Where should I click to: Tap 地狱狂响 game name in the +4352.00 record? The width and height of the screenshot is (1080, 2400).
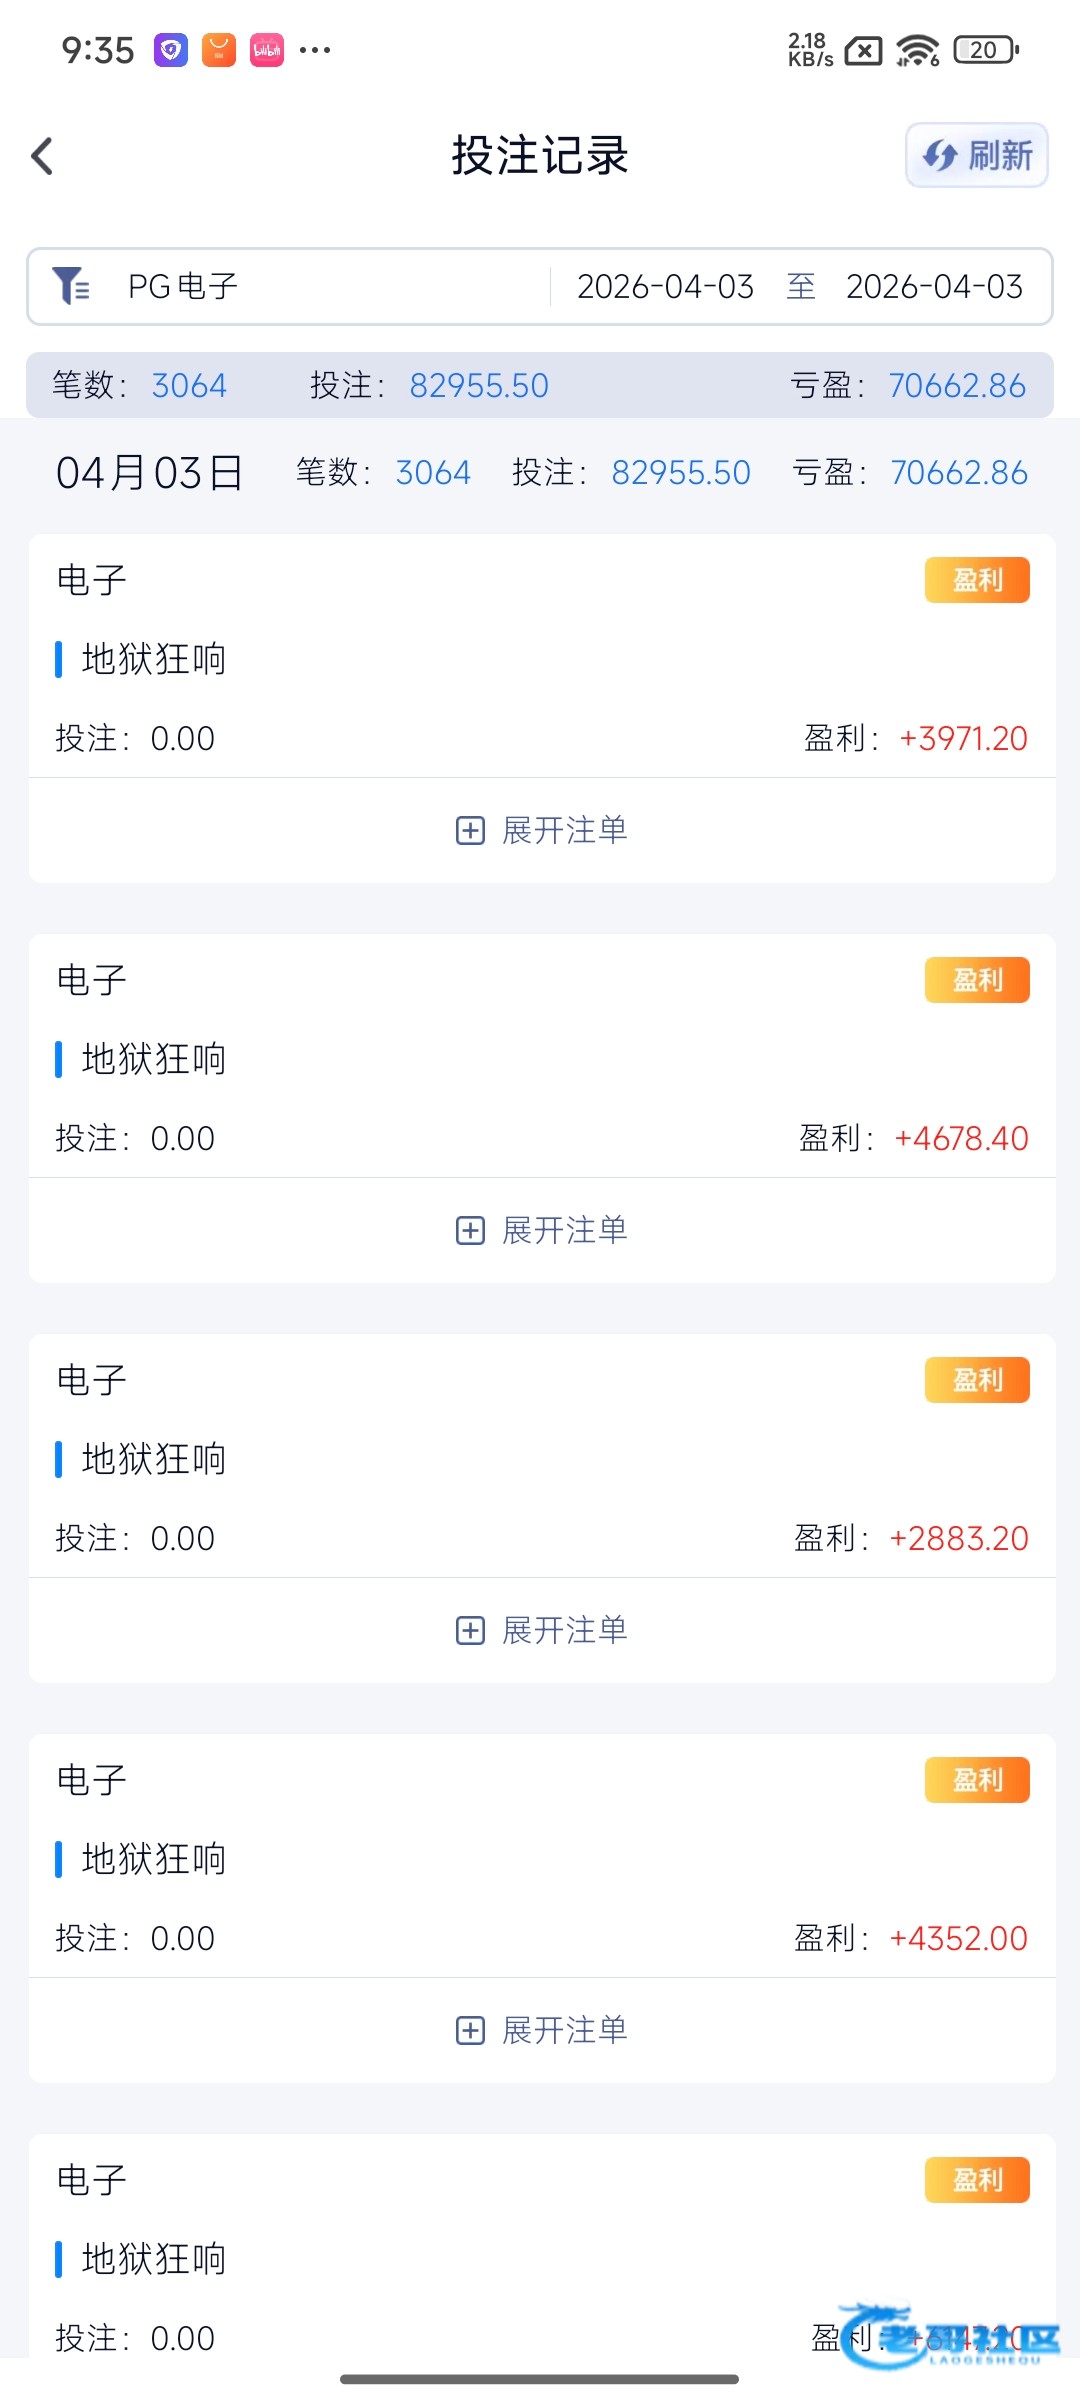[154, 1859]
